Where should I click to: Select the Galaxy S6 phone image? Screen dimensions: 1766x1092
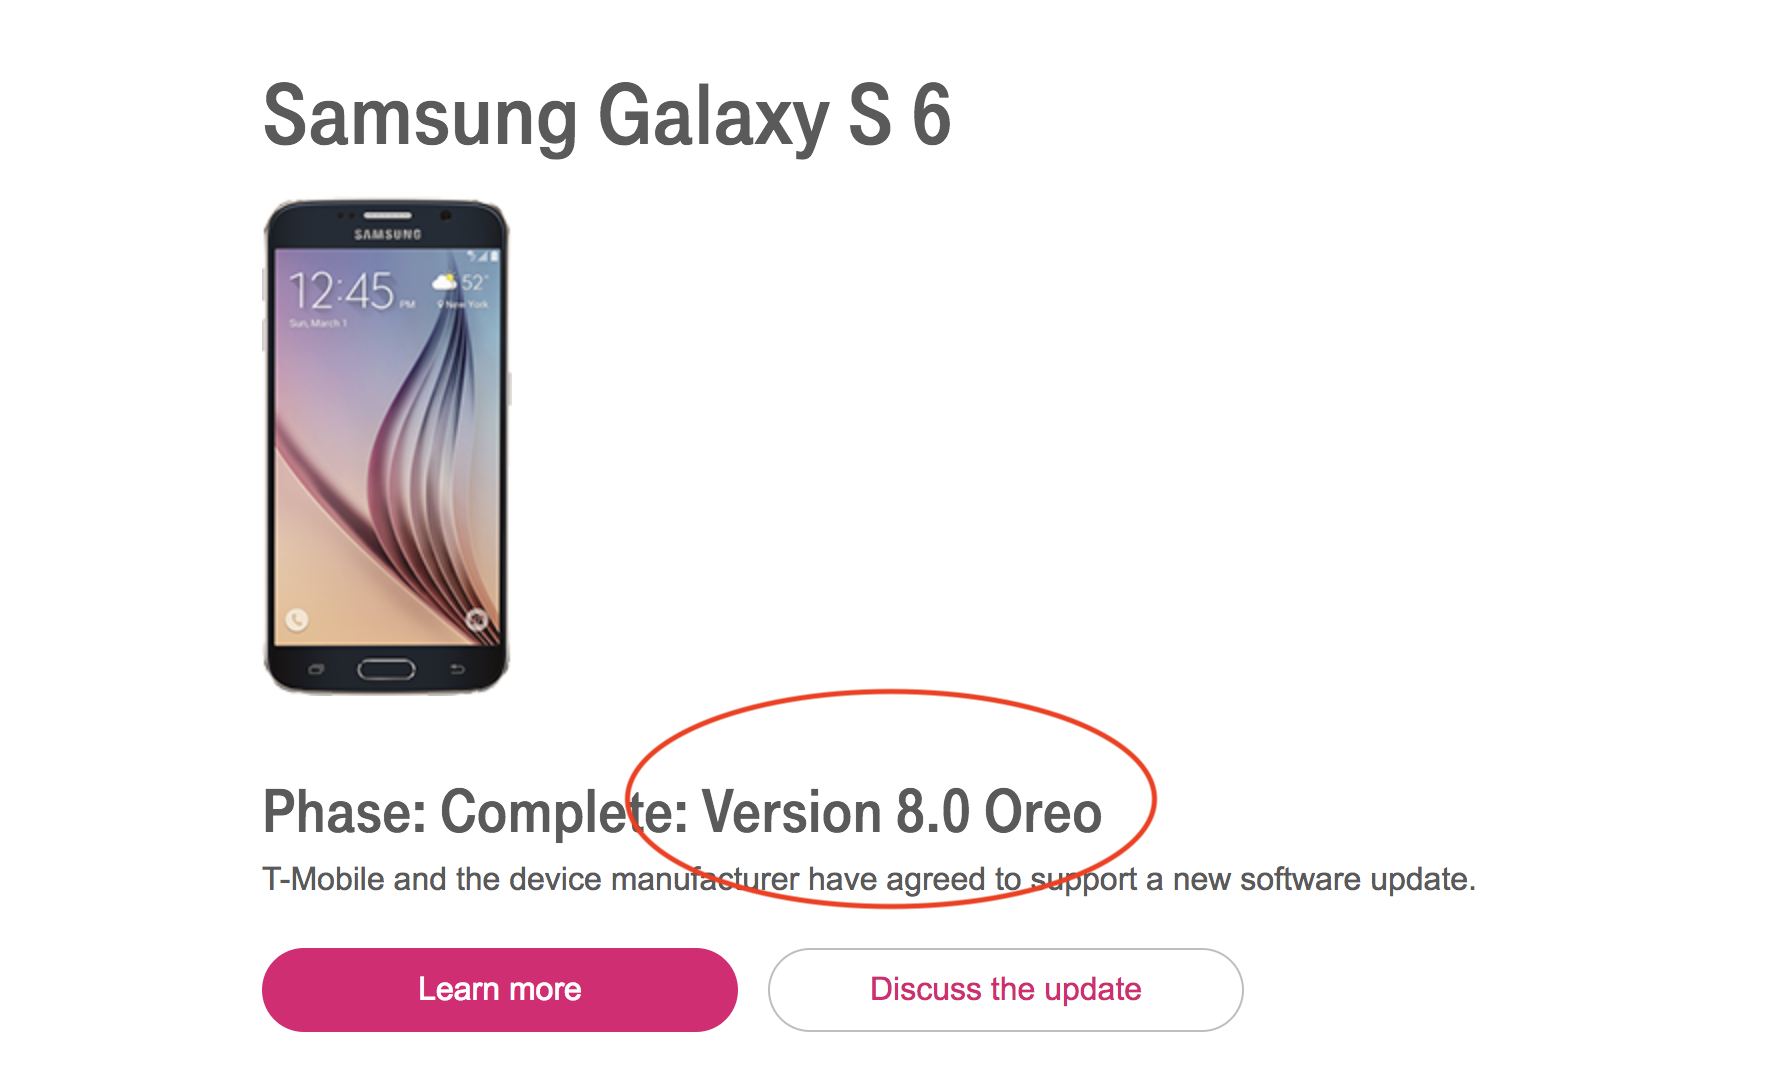[x=387, y=446]
